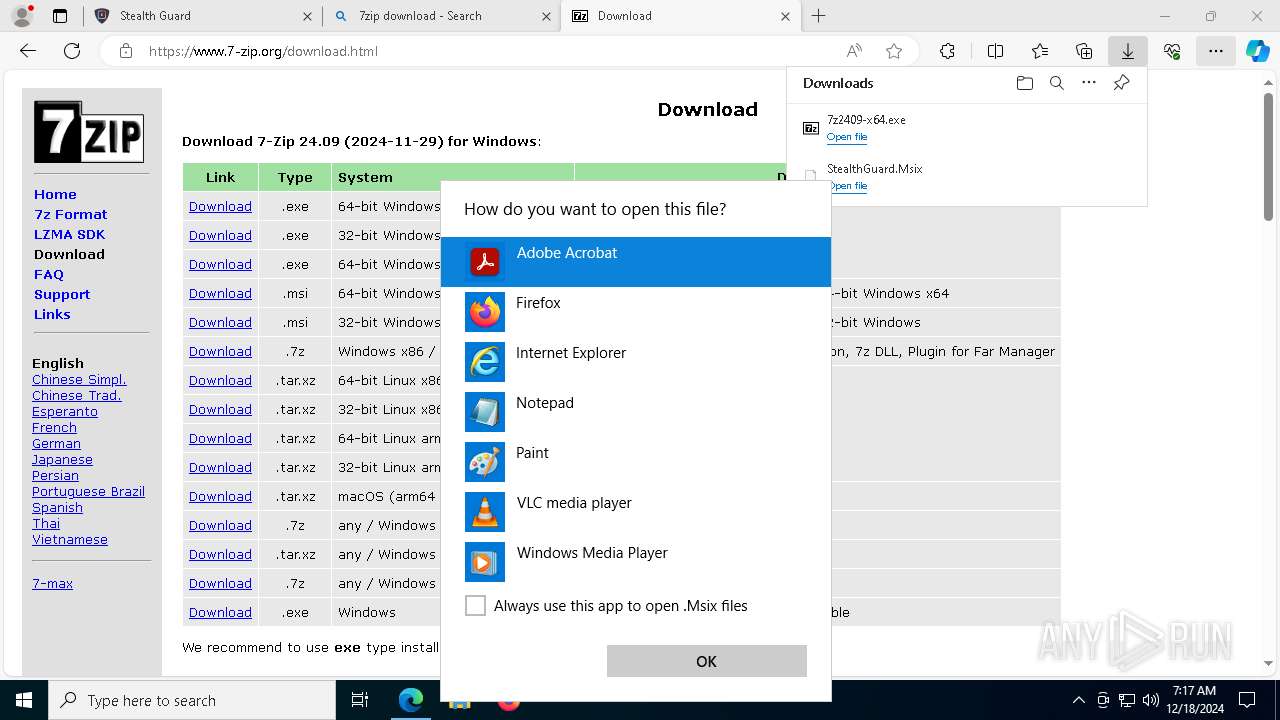This screenshot has width=1280, height=720.
Task: Choose Internet Explorer in the app list
Action: click(x=636, y=362)
